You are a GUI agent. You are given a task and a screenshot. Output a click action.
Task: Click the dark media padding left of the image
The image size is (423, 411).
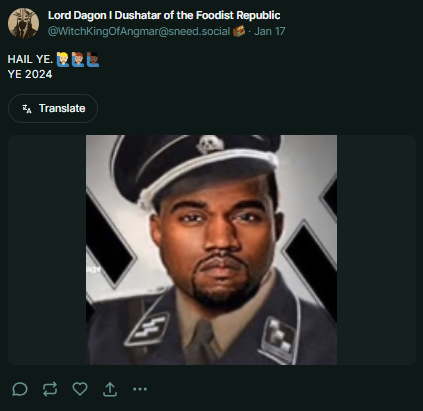(x=47, y=250)
